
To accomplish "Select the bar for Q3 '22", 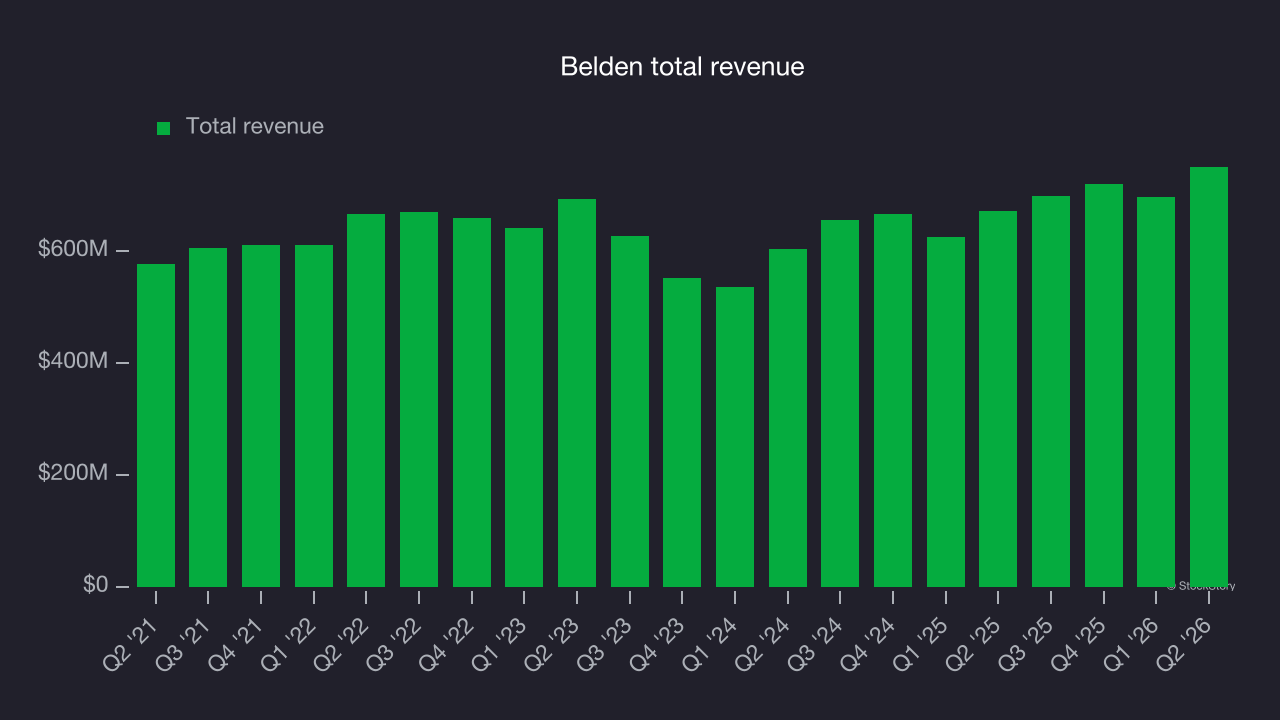I will tap(419, 399).
